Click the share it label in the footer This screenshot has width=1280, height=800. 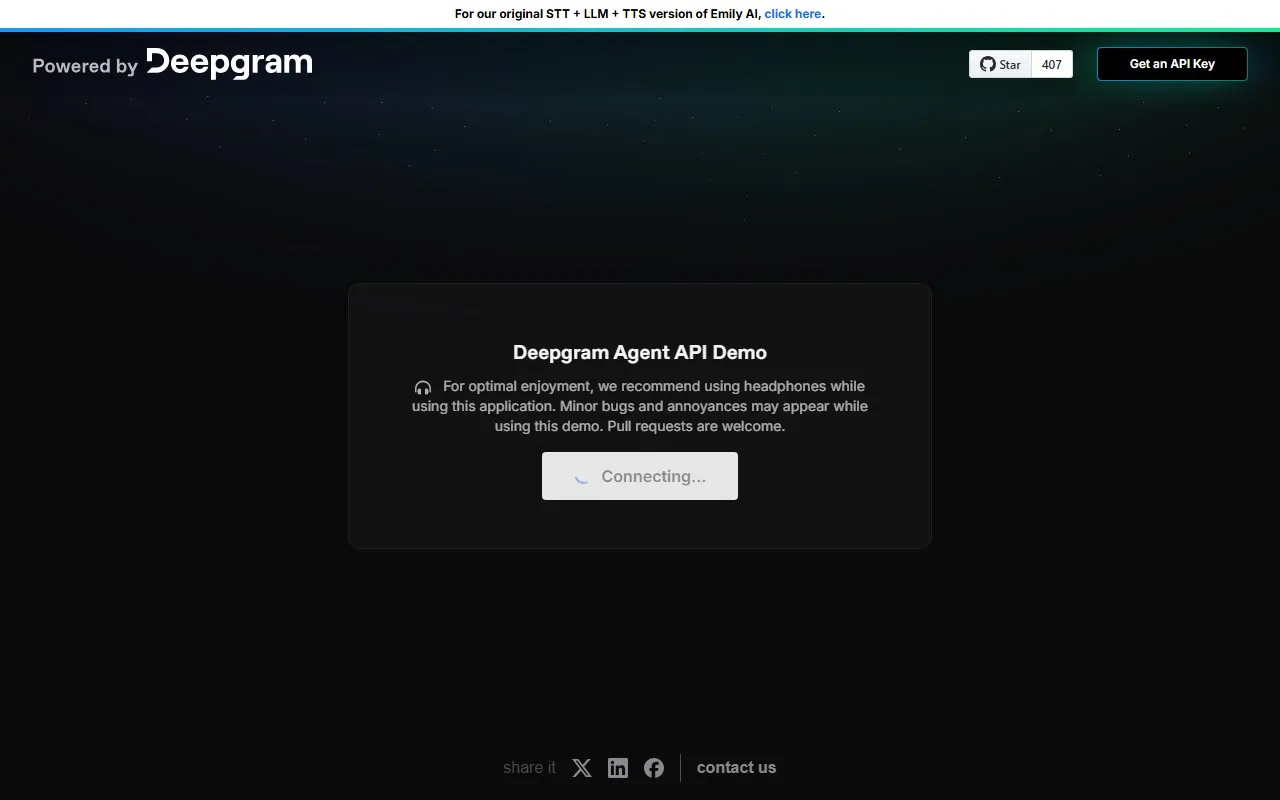point(529,767)
